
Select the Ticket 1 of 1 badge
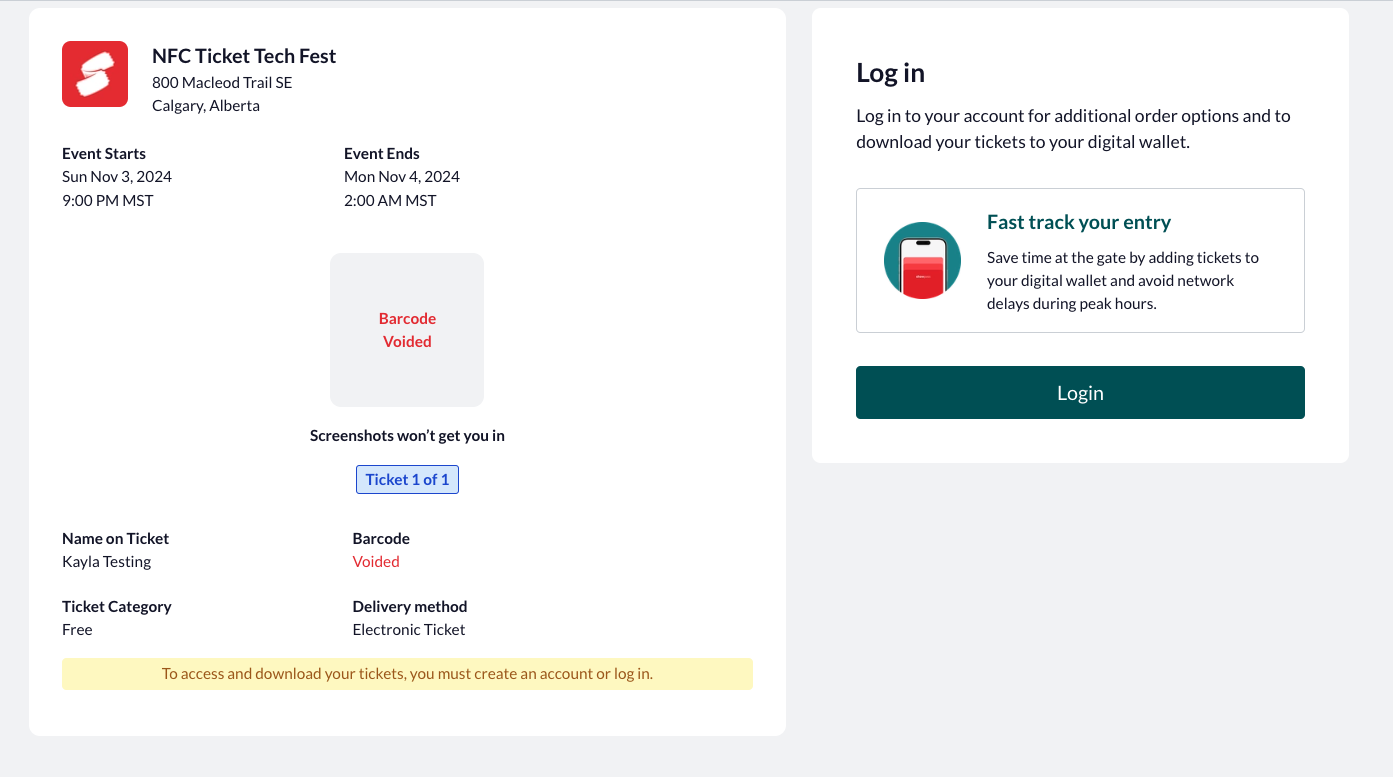click(407, 480)
